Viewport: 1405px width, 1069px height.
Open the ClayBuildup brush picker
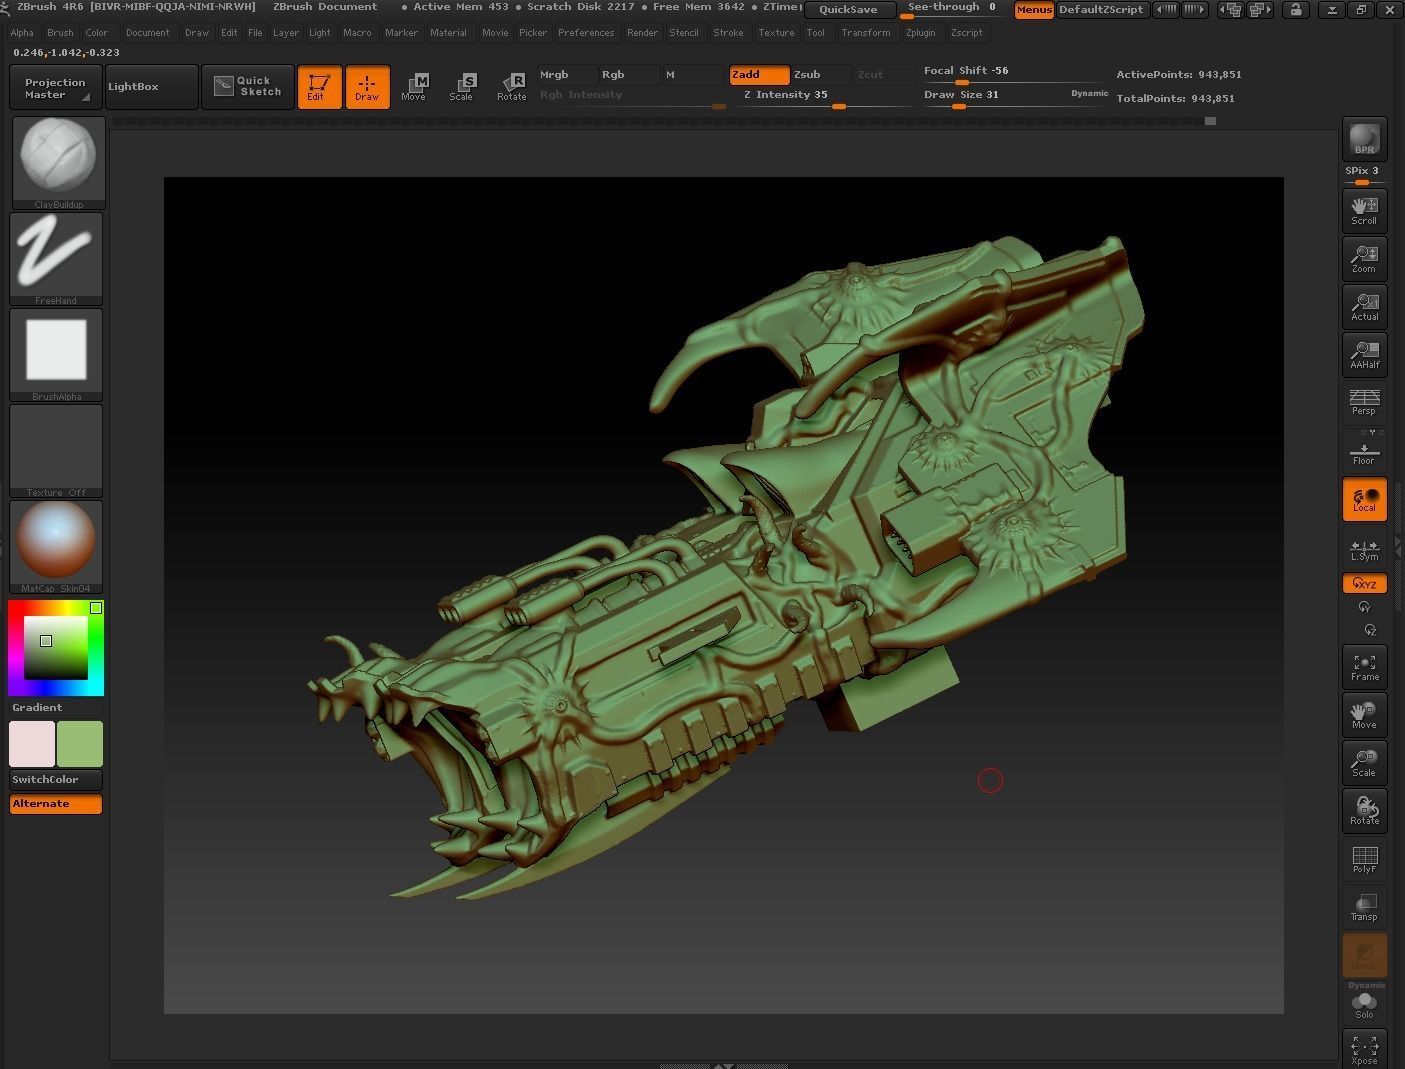click(x=59, y=163)
